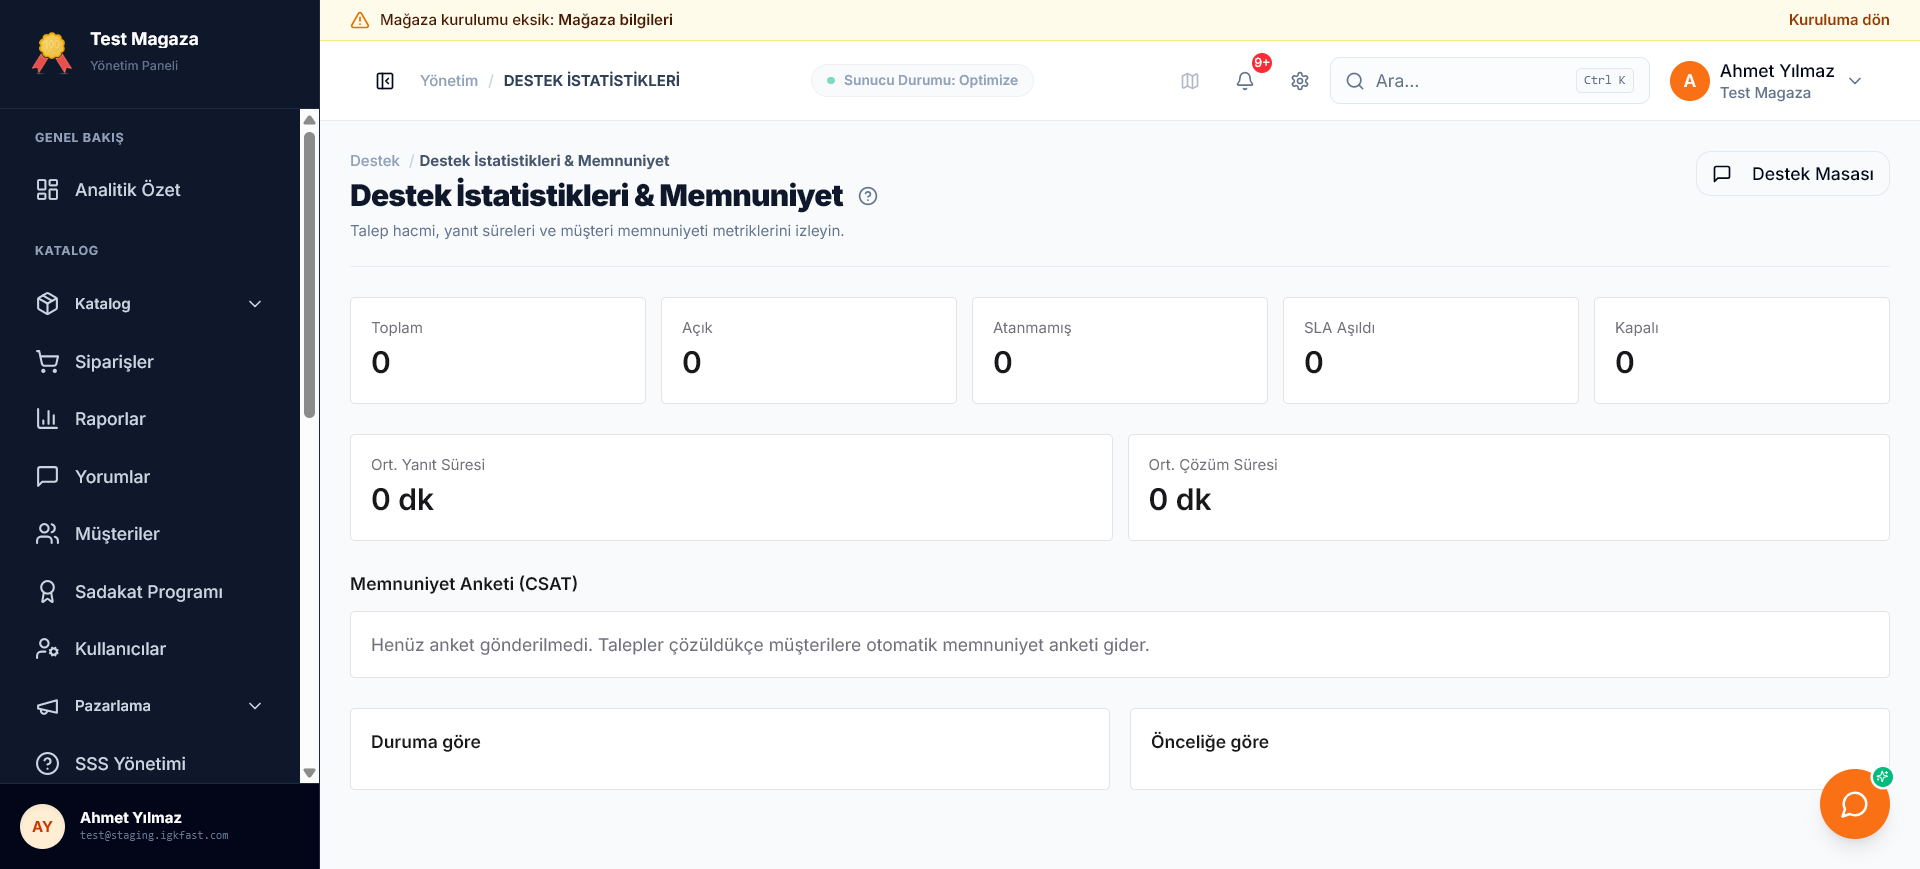Click the SLA Aşıldı stat card

click(x=1431, y=351)
